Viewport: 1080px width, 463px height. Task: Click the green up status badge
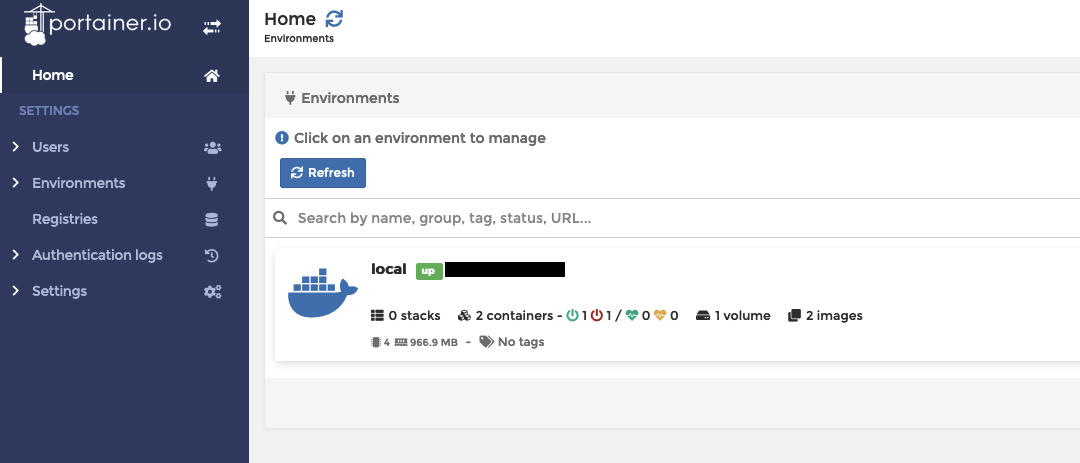tap(428, 271)
